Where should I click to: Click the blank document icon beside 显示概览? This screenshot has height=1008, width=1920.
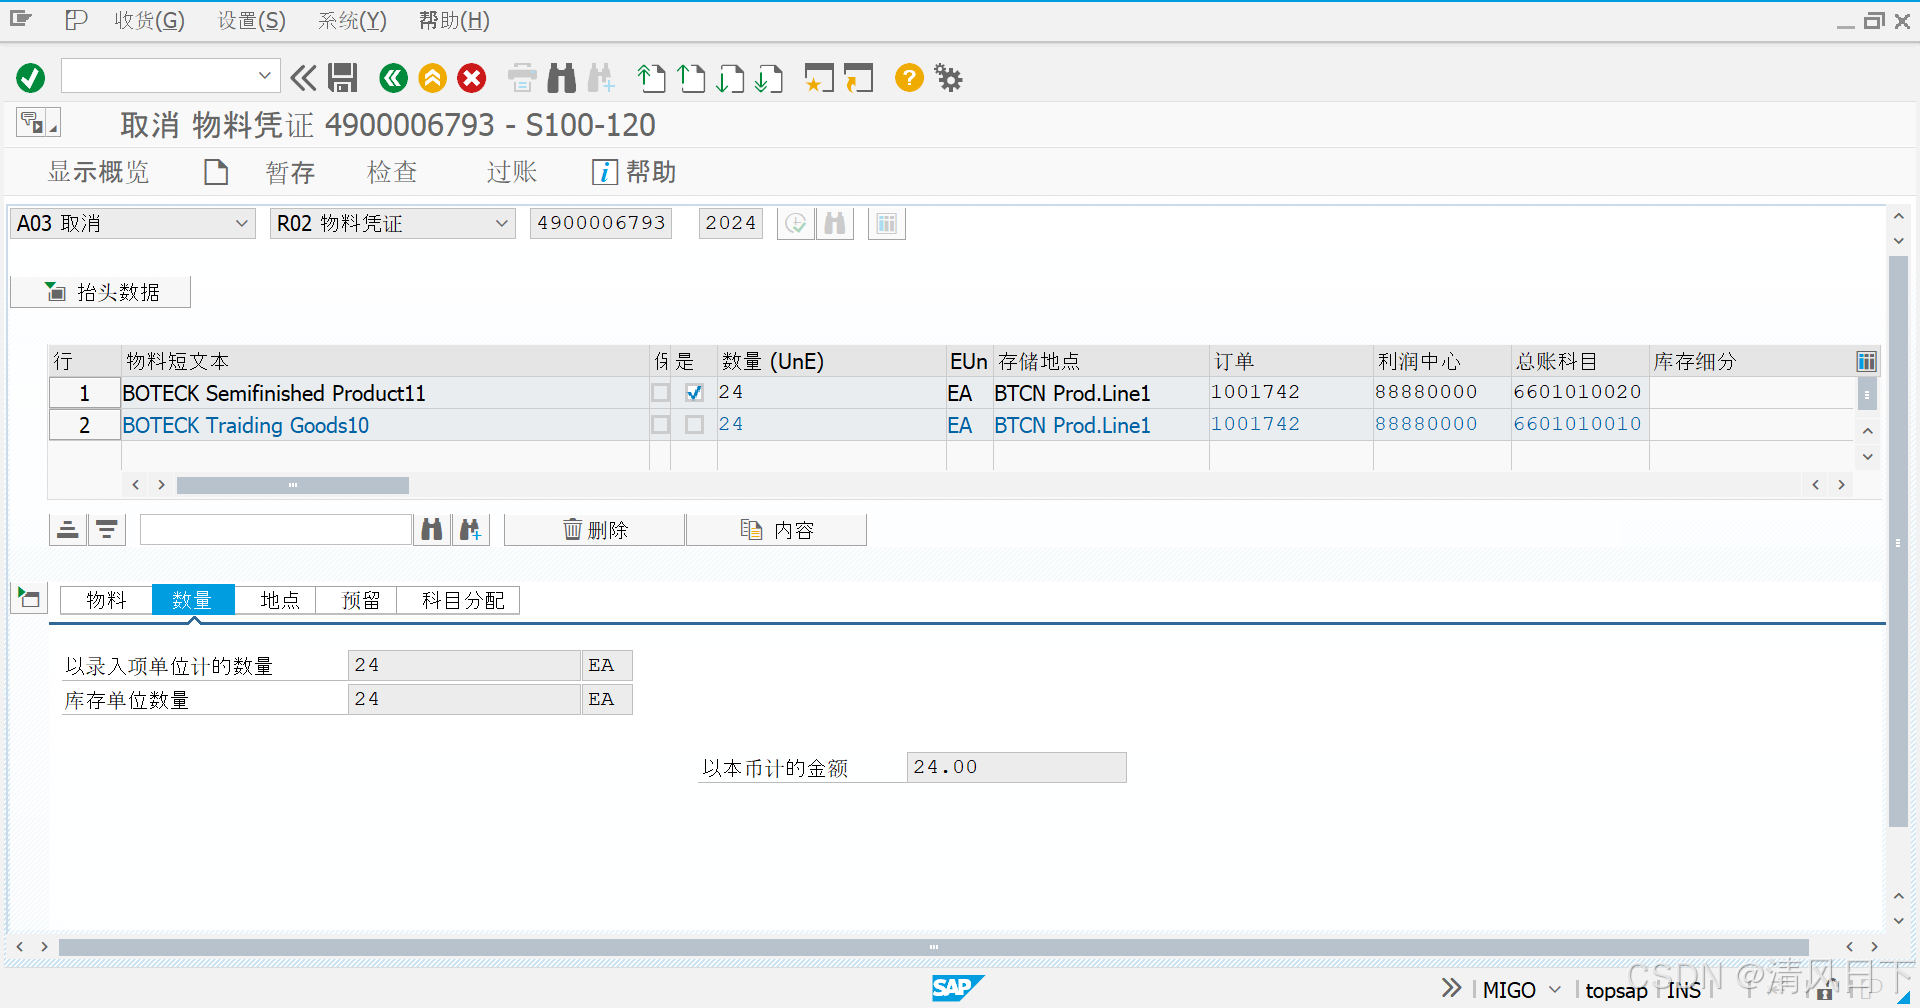click(216, 172)
